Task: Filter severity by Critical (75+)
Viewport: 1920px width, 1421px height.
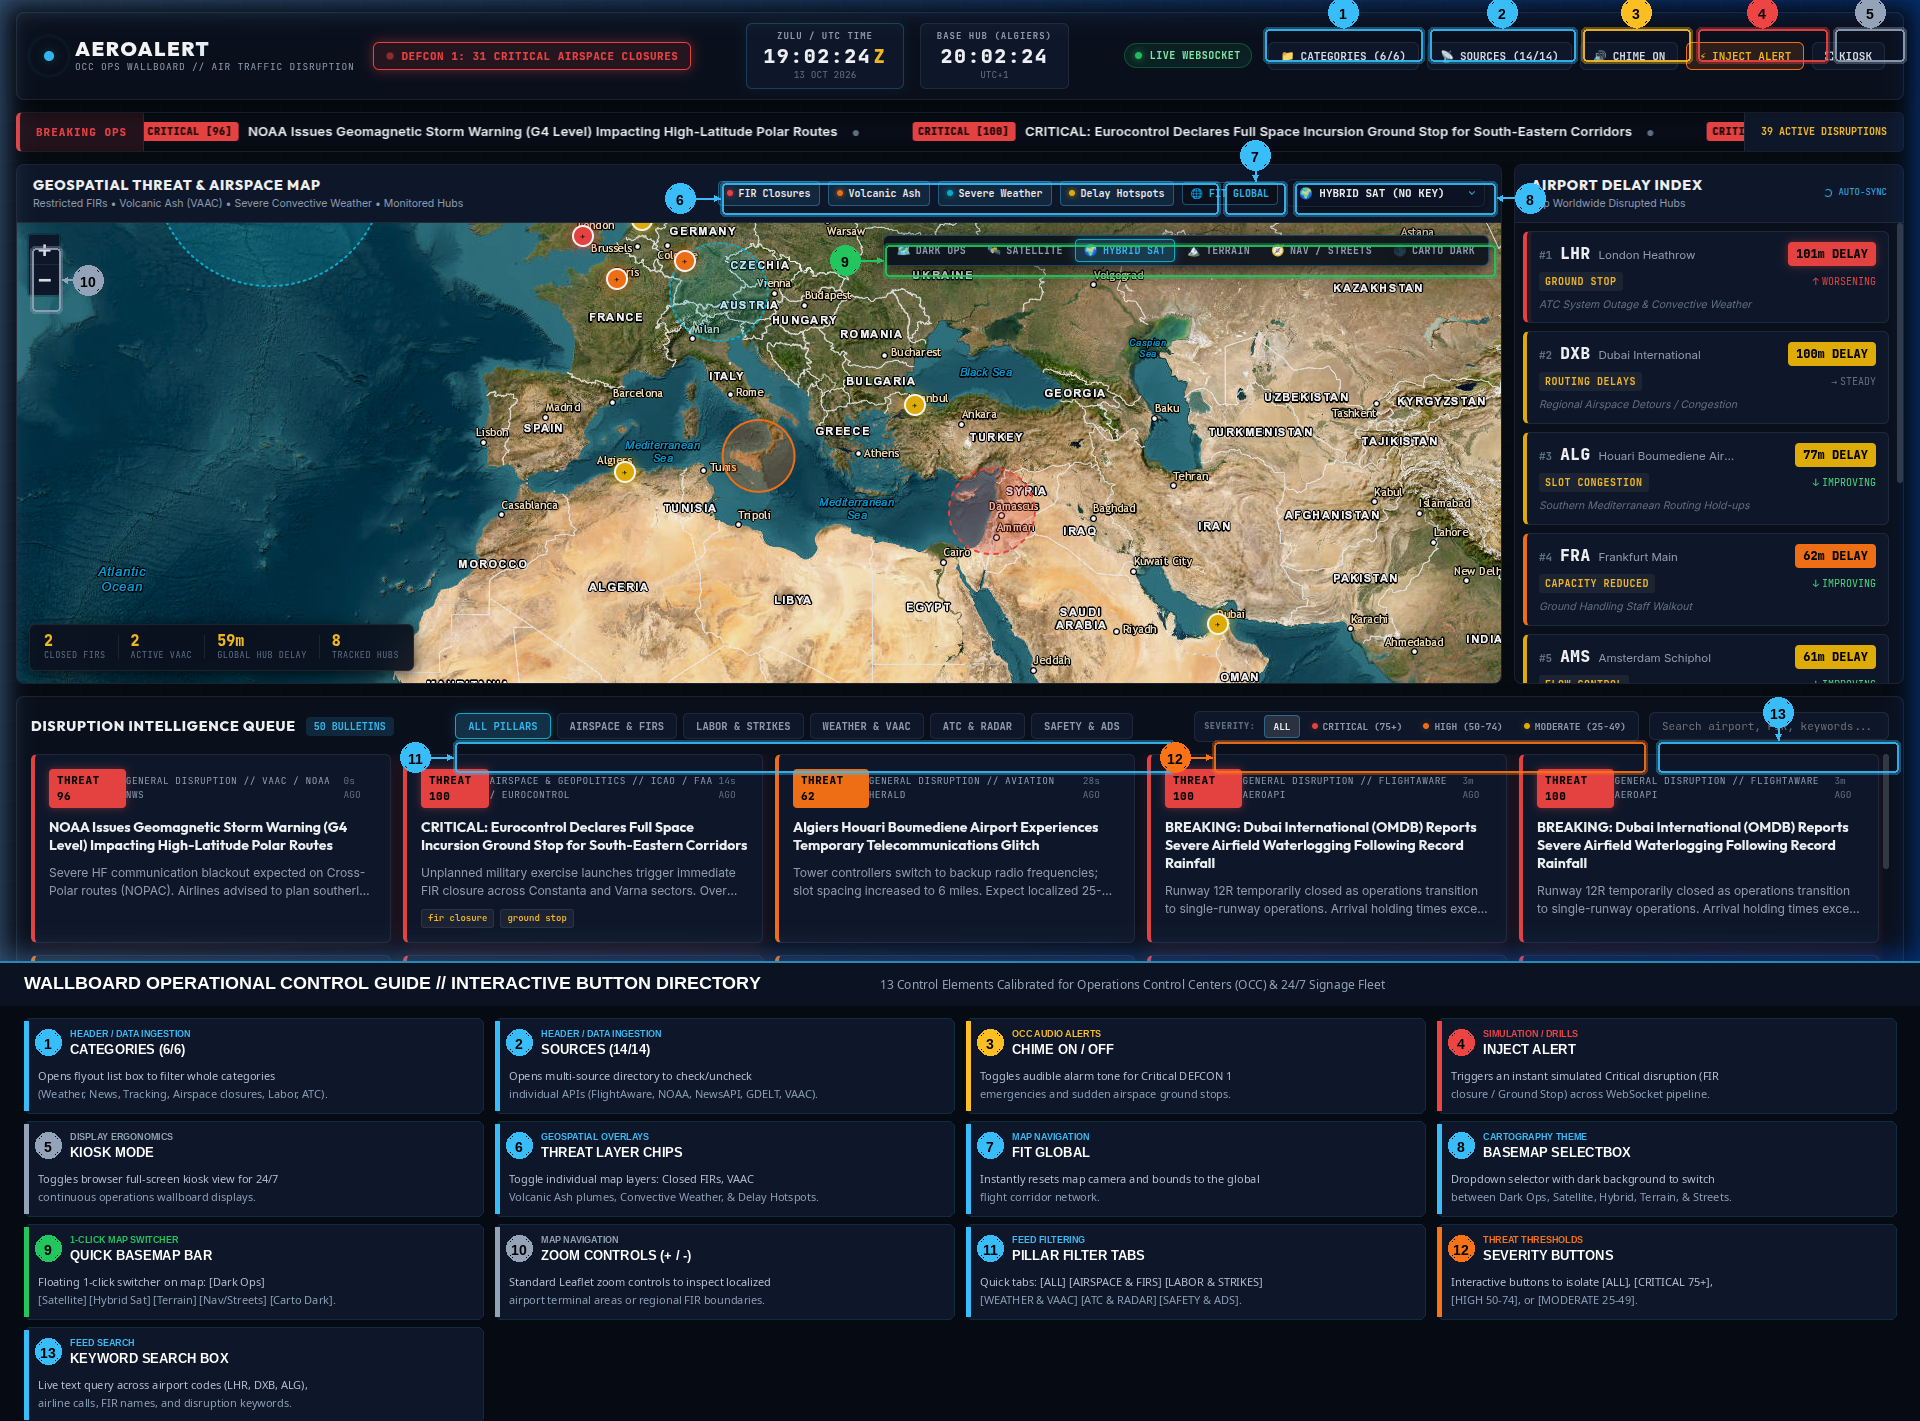Action: coord(1357,727)
